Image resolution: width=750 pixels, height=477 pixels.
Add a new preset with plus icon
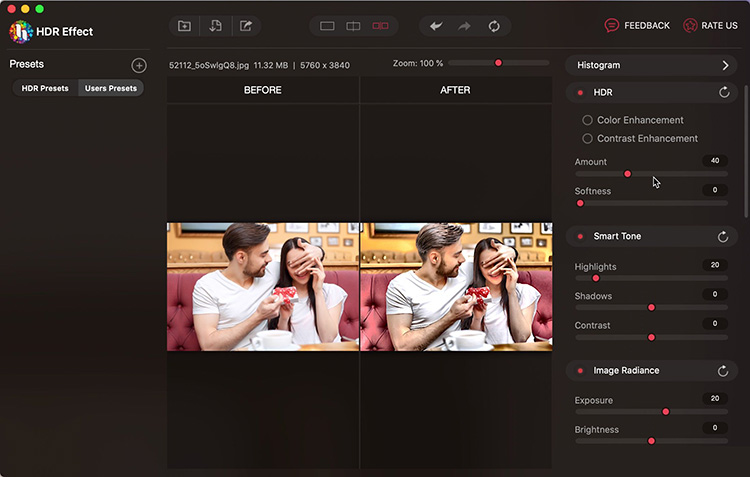(139, 65)
